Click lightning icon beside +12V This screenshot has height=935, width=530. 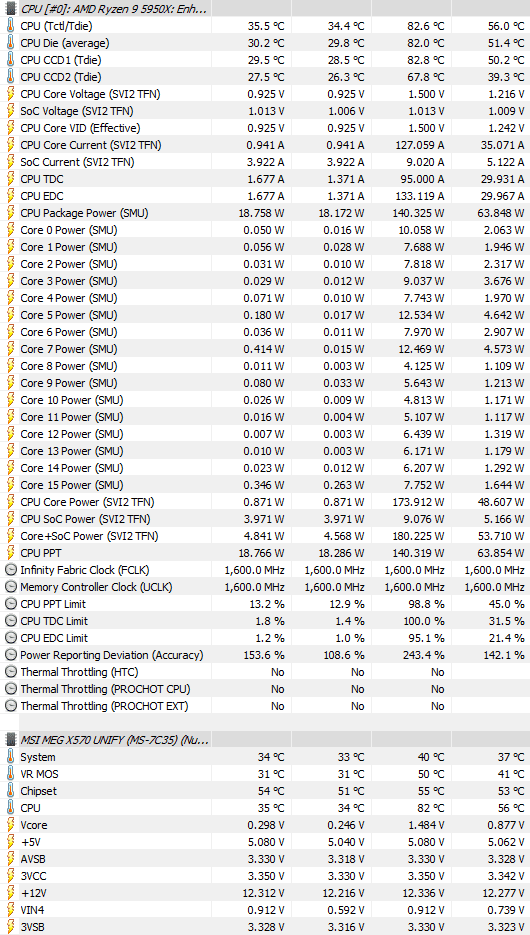pos(10,893)
